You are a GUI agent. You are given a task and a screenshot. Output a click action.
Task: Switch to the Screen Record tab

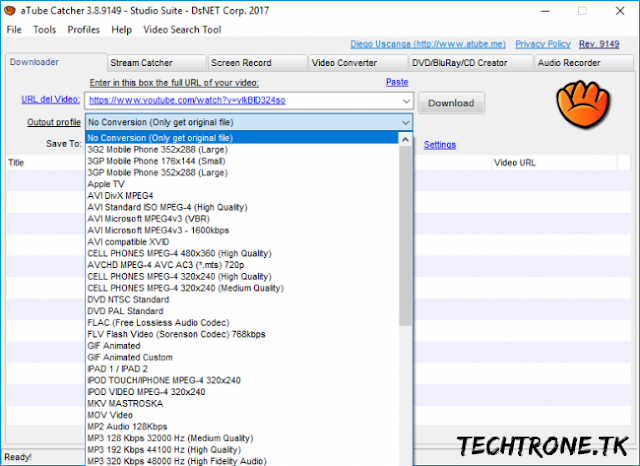pyautogui.click(x=257, y=63)
